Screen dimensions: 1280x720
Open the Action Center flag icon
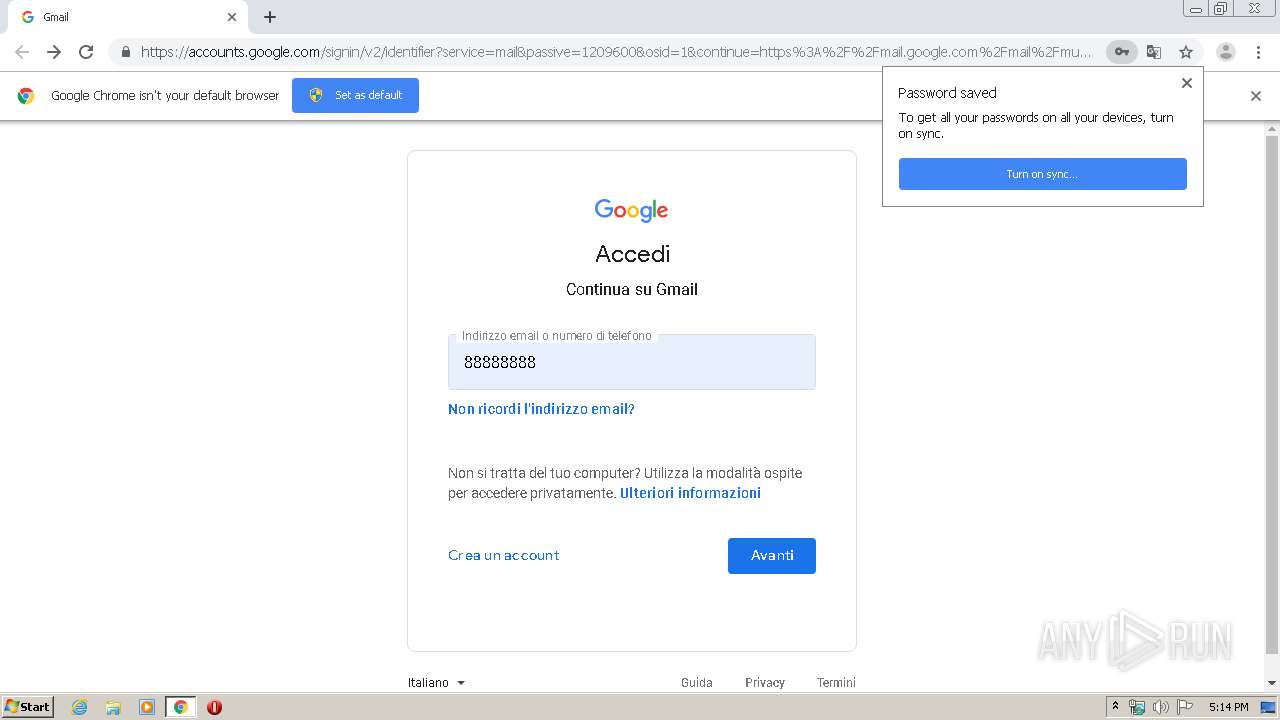click(1185, 707)
